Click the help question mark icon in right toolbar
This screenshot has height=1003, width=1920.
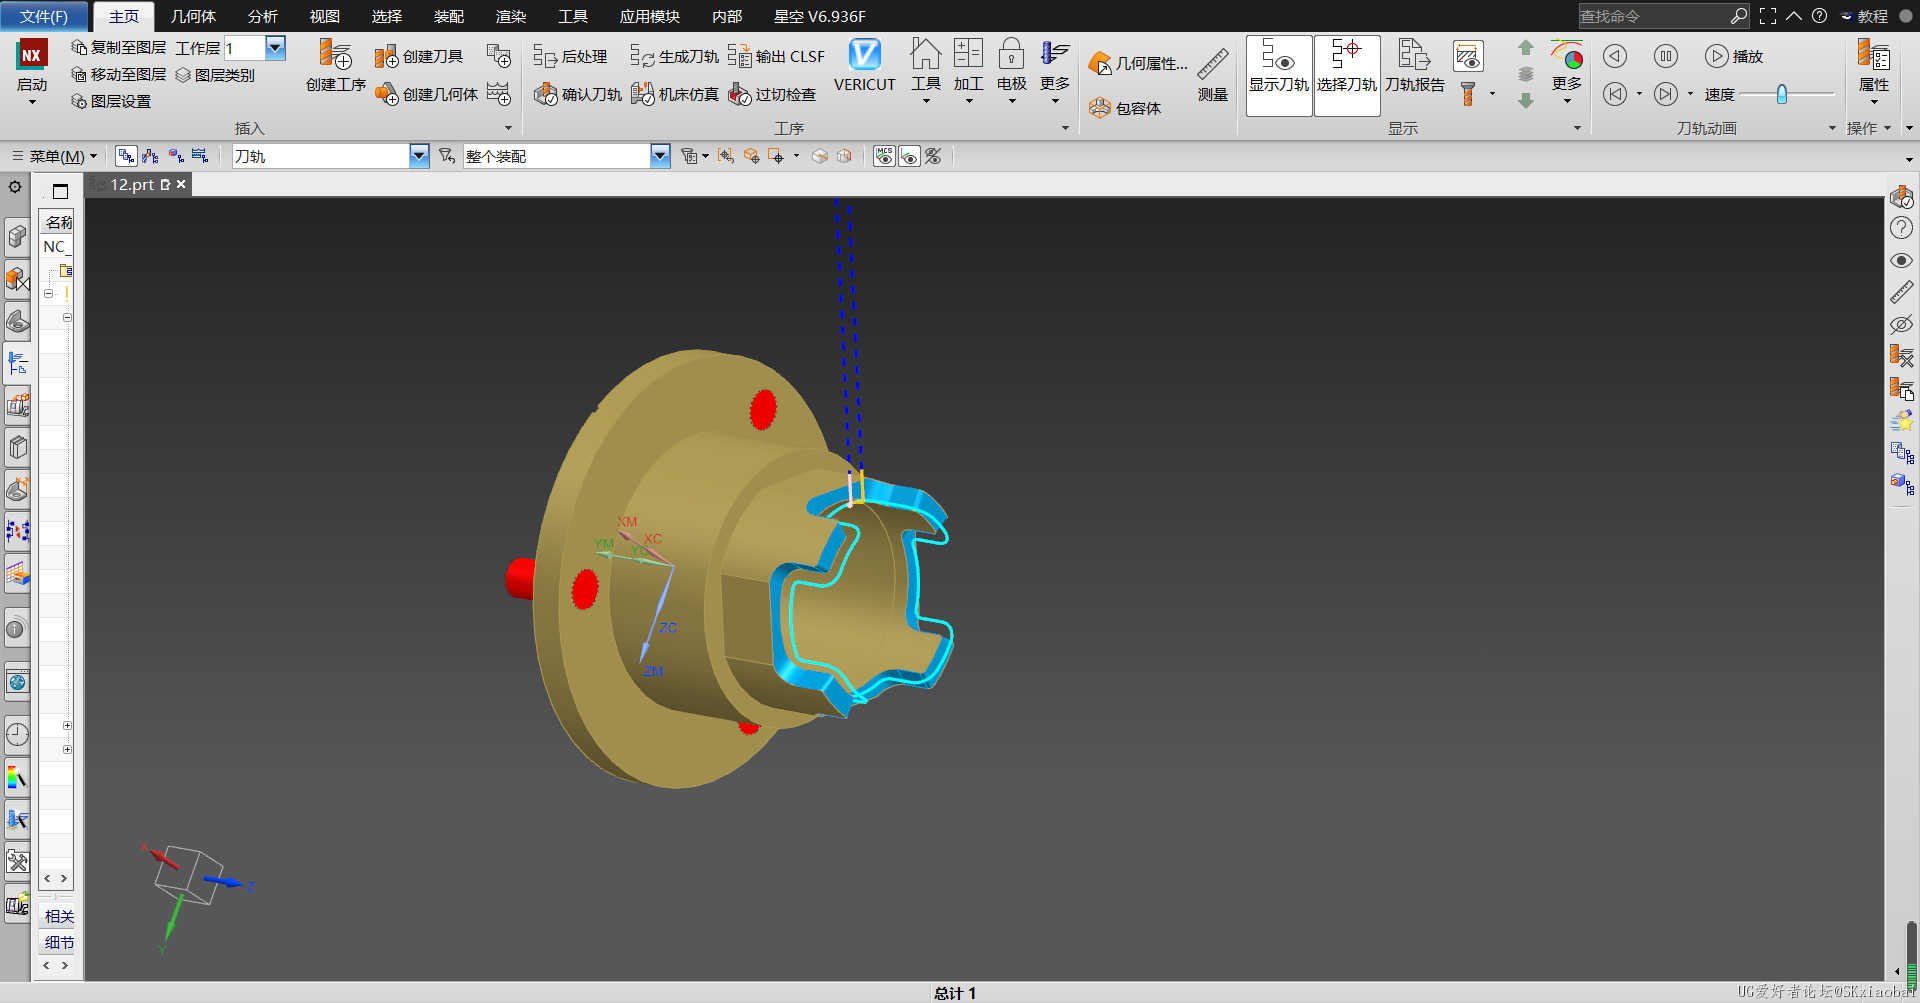coord(1901,228)
